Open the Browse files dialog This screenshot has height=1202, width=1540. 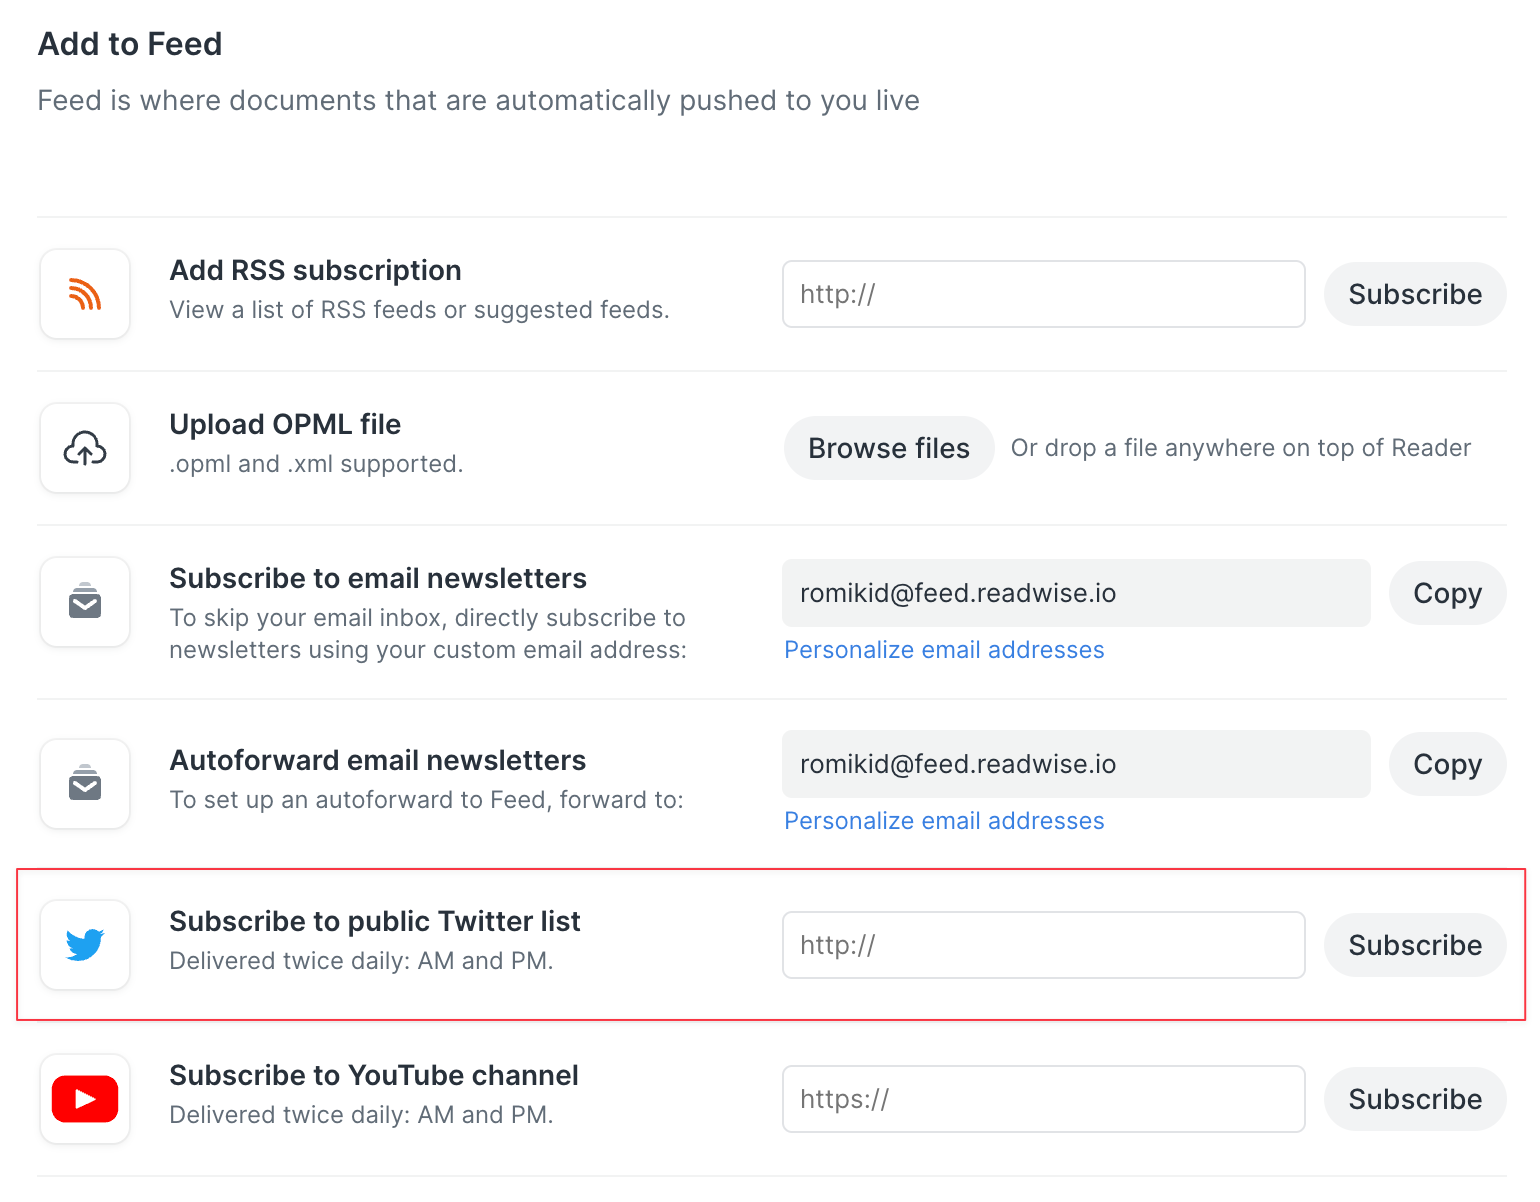point(889,448)
